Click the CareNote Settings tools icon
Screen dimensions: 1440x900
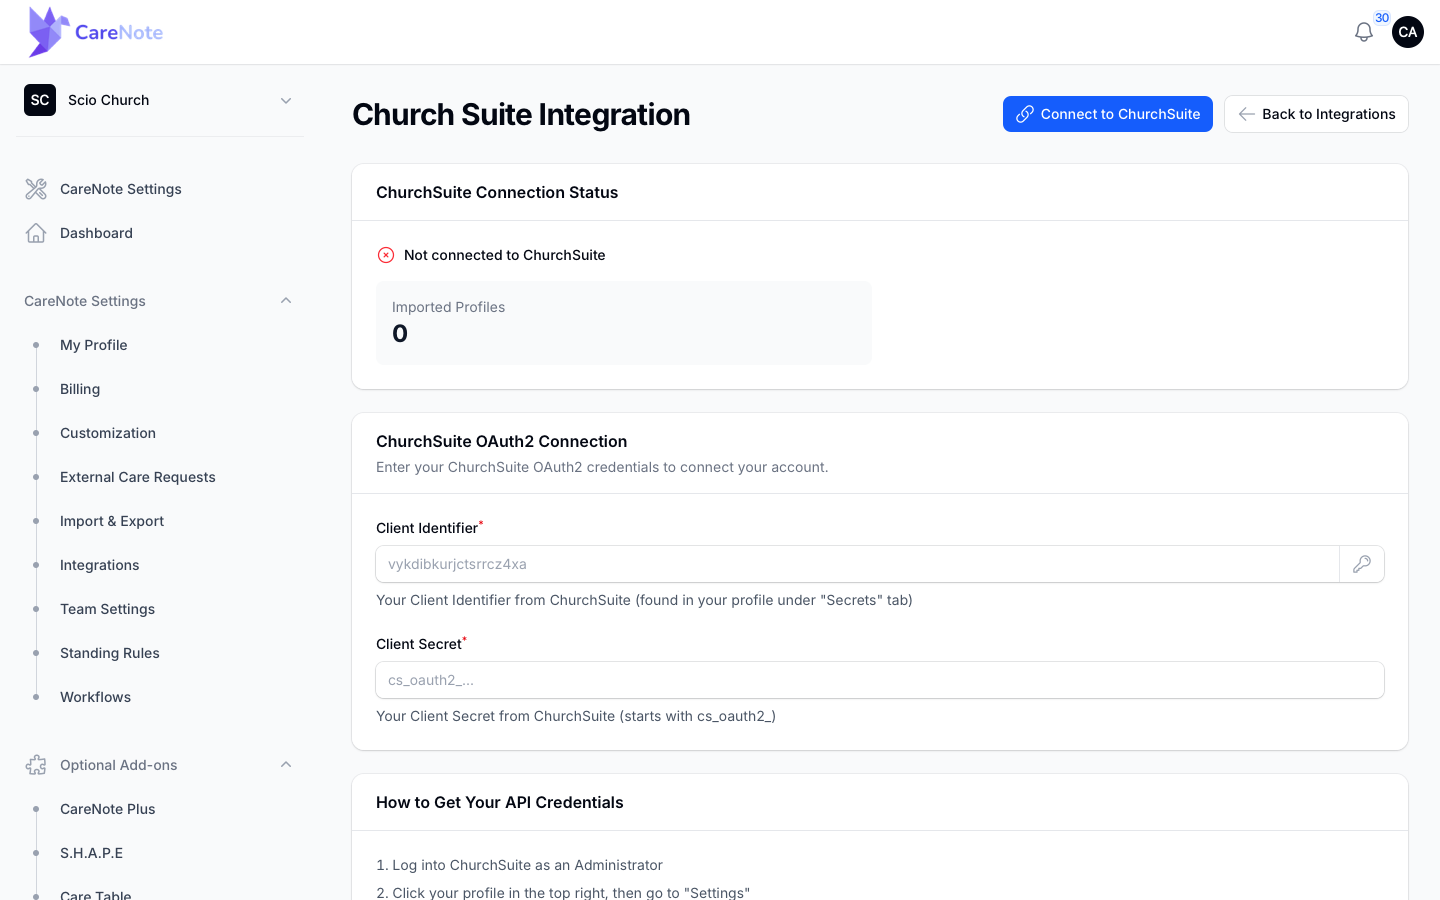[36, 189]
